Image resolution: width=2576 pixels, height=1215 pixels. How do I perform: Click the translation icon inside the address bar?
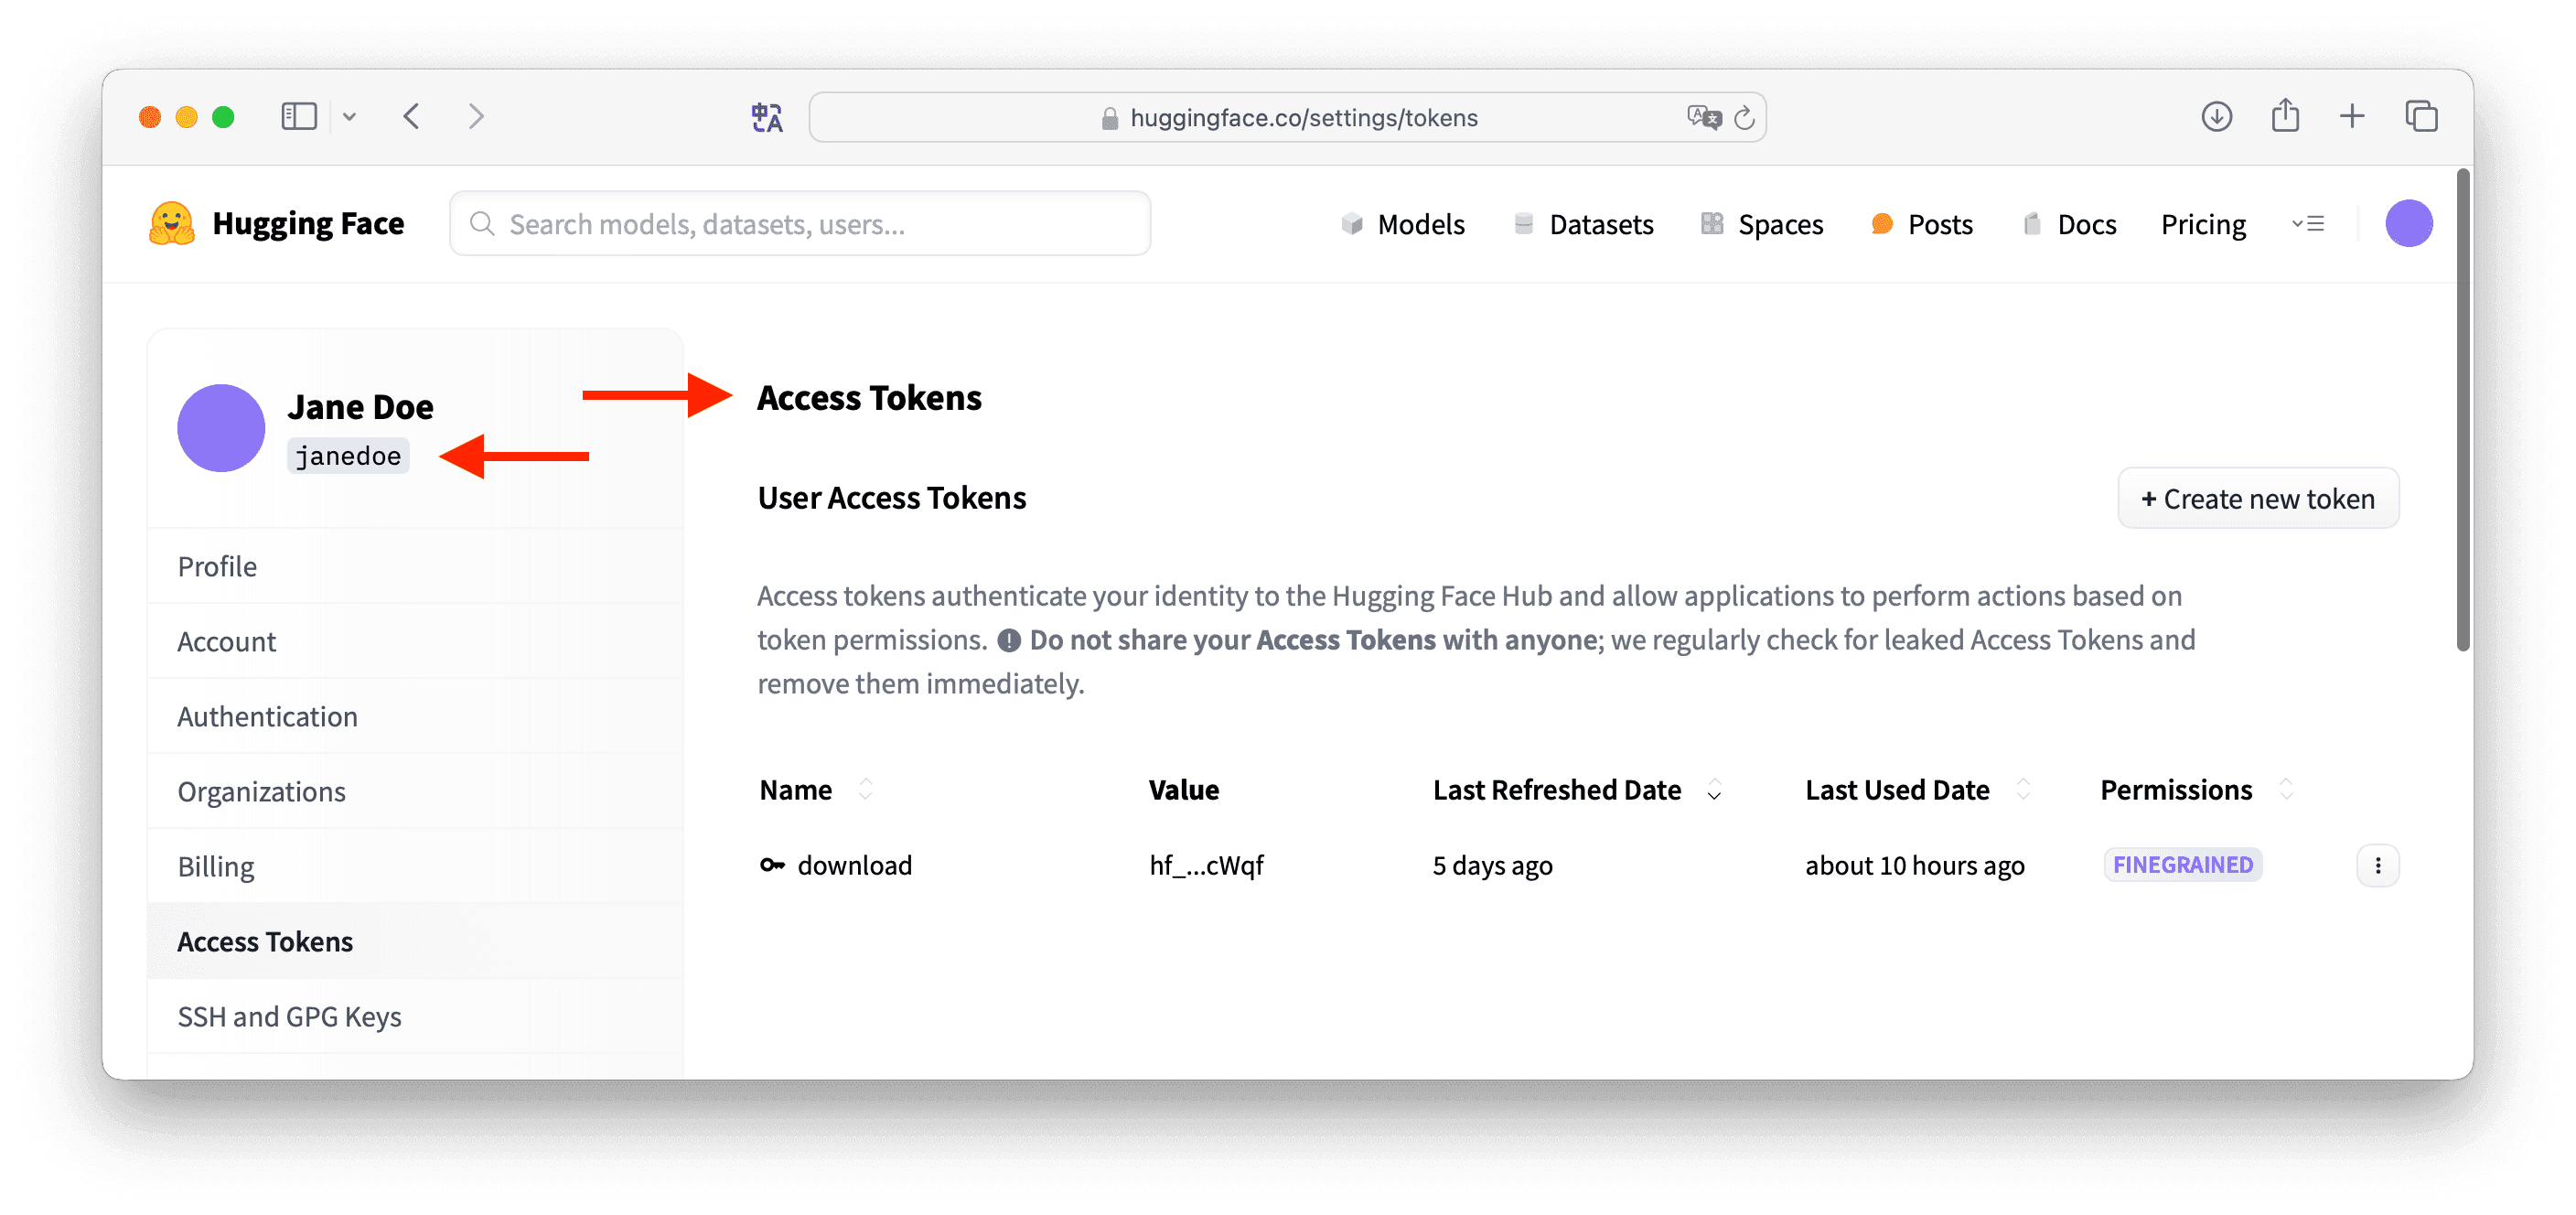click(1703, 118)
